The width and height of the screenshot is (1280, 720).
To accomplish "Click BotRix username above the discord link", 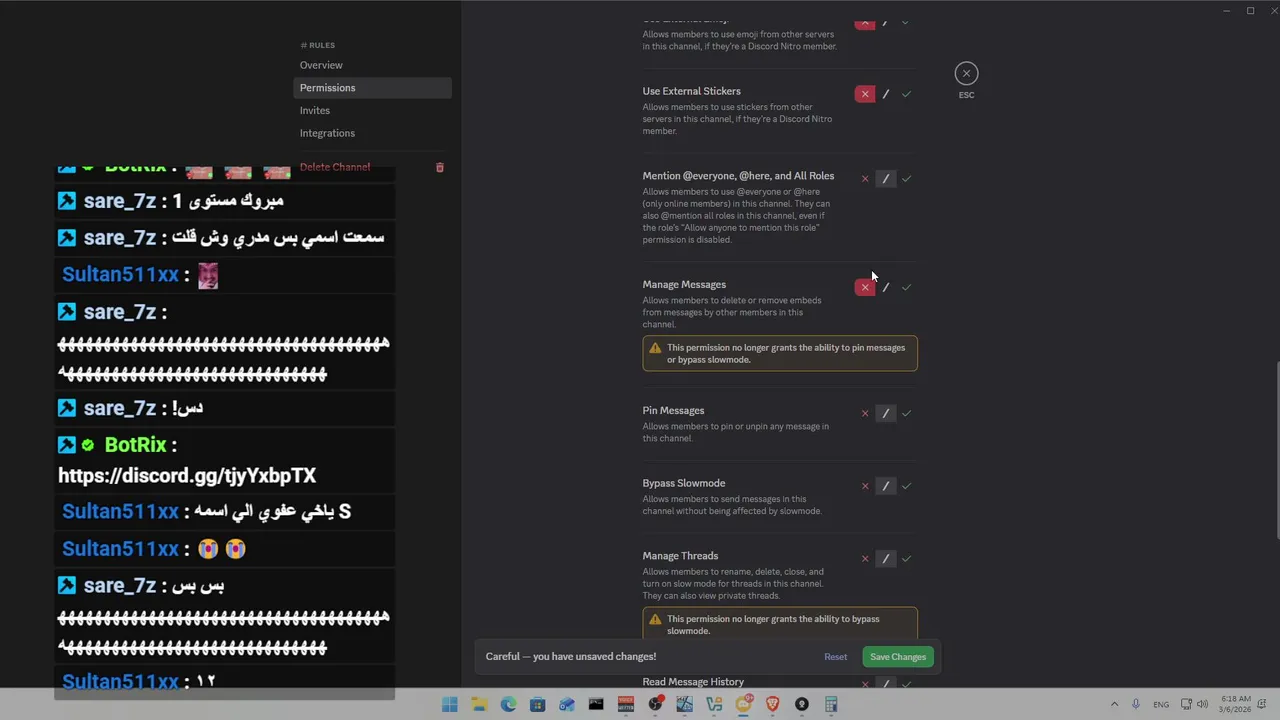I will coord(135,445).
